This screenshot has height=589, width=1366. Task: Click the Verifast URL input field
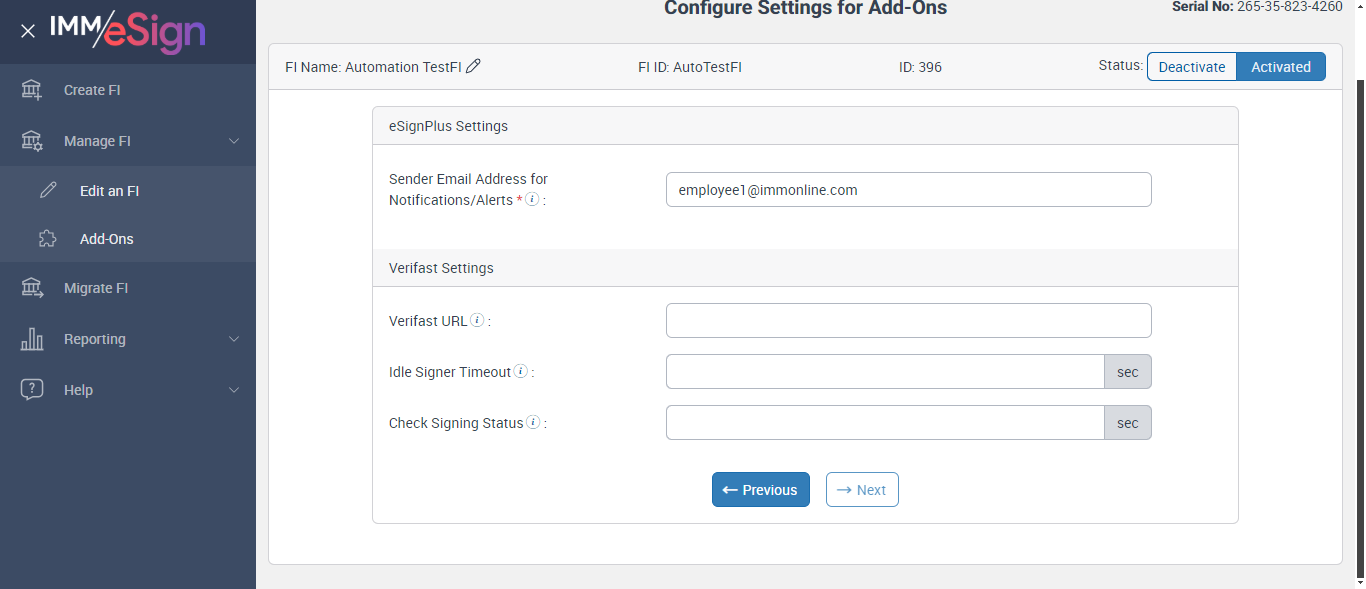click(908, 321)
